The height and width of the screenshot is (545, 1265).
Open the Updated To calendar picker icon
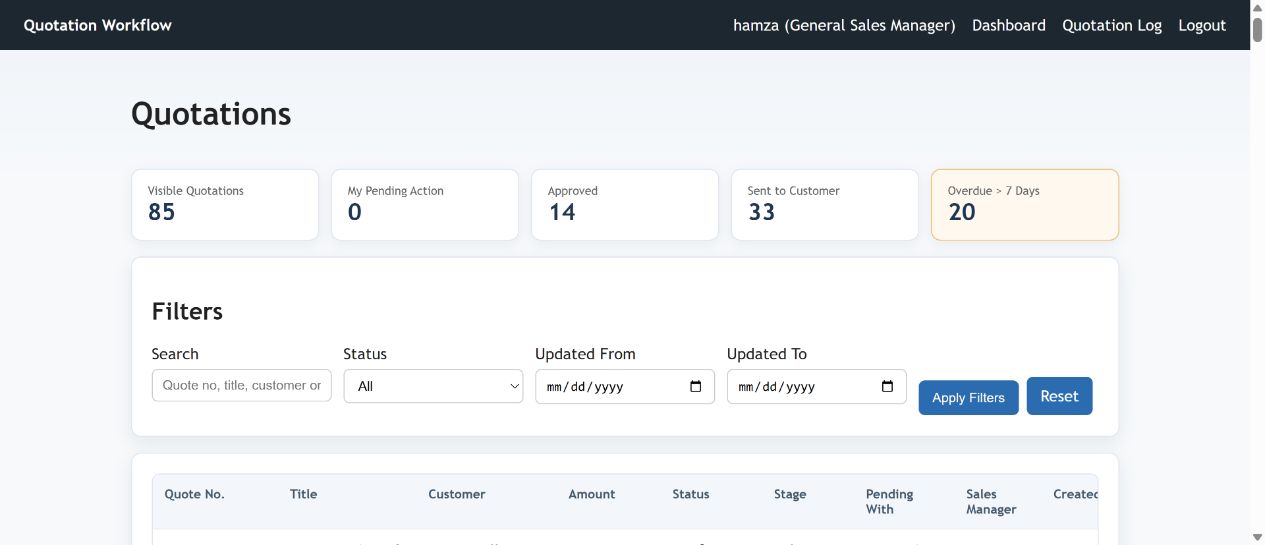click(x=887, y=387)
